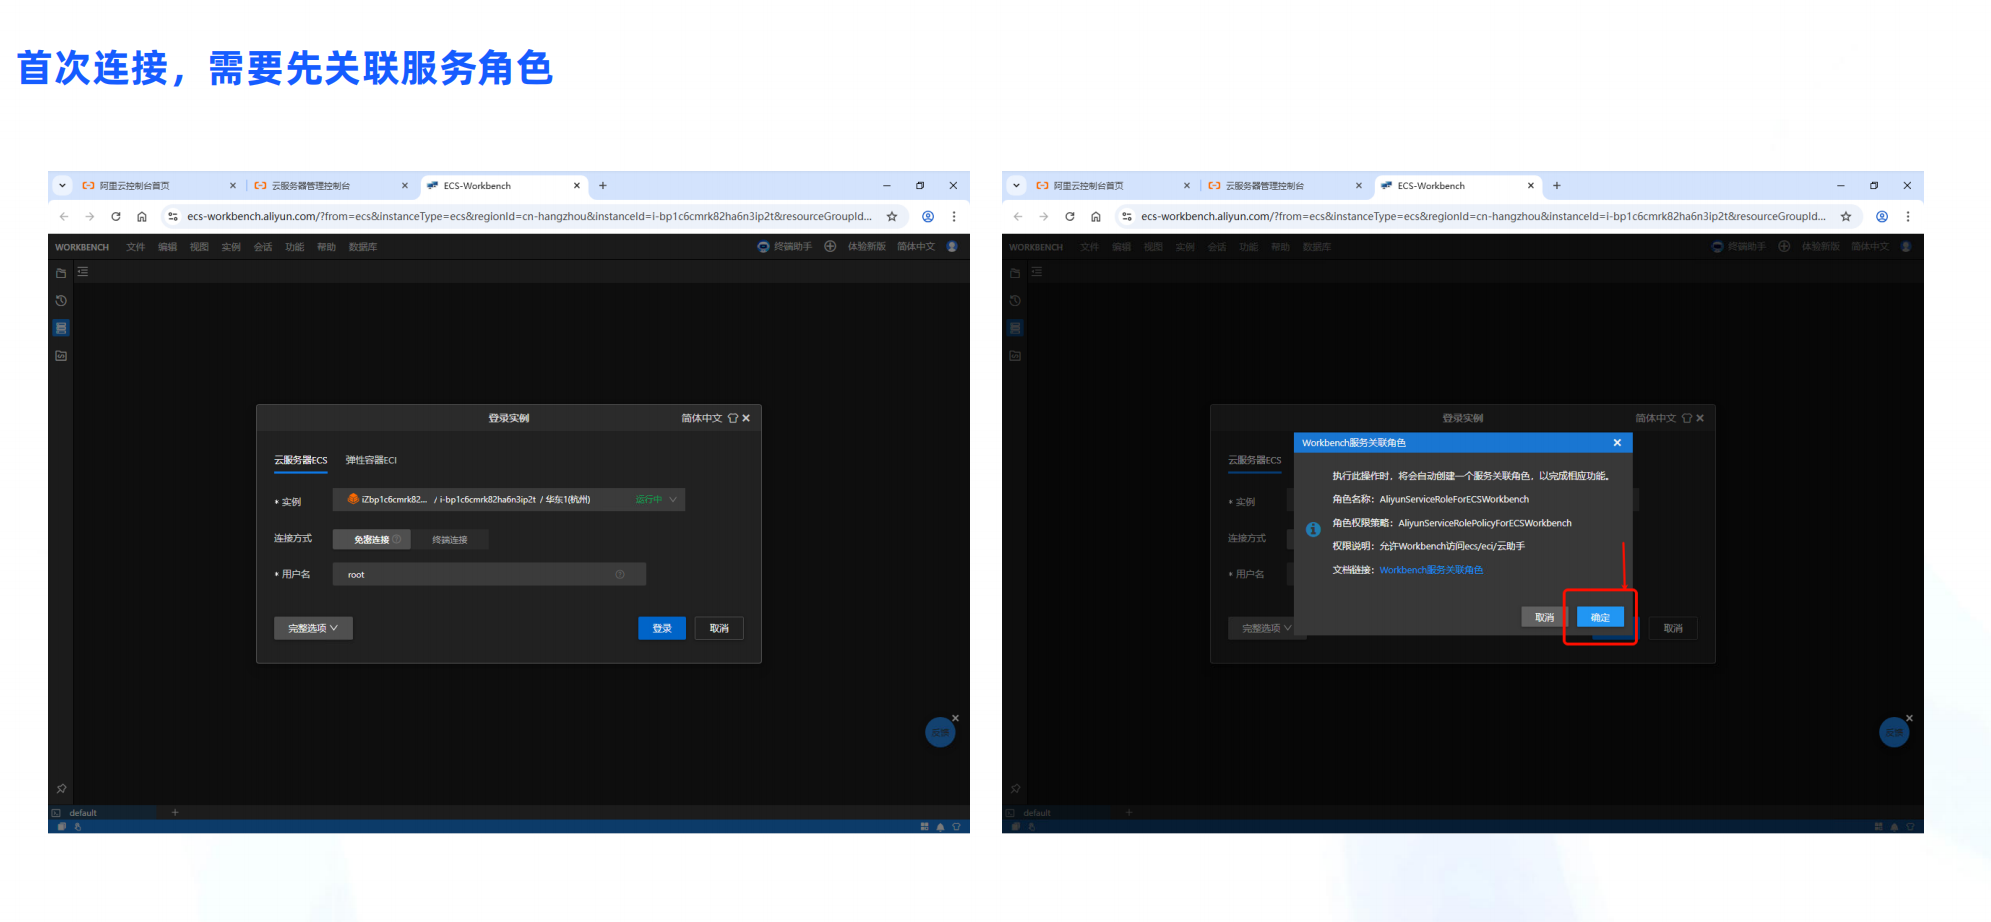Add new session with plus beside default, left
Image resolution: width=1991 pixels, height=922 pixels.
[175, 812]
